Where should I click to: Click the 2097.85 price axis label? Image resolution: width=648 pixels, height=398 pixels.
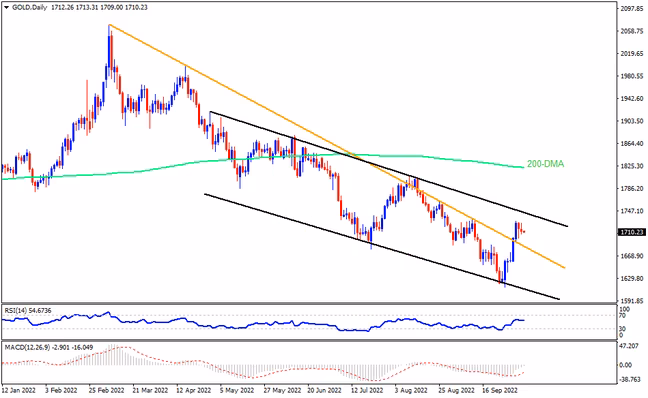[632, 9]
